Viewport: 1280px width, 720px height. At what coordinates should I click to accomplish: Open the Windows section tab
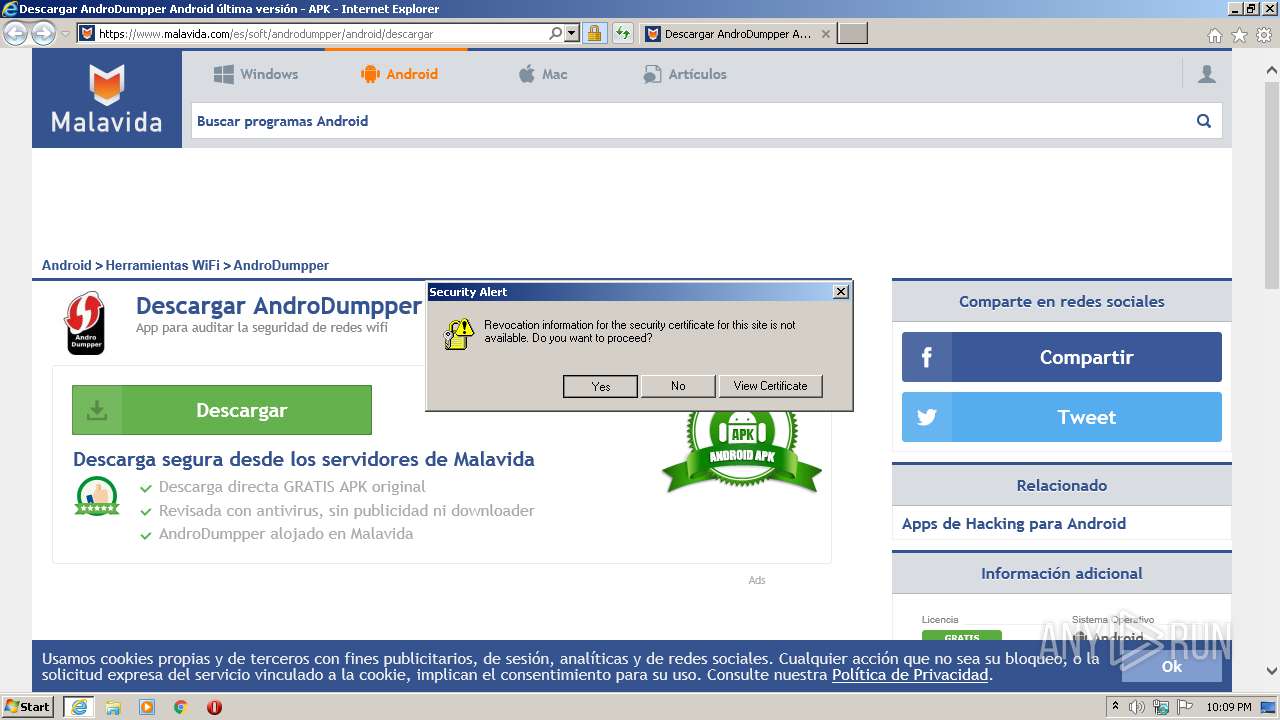[256, 74]
